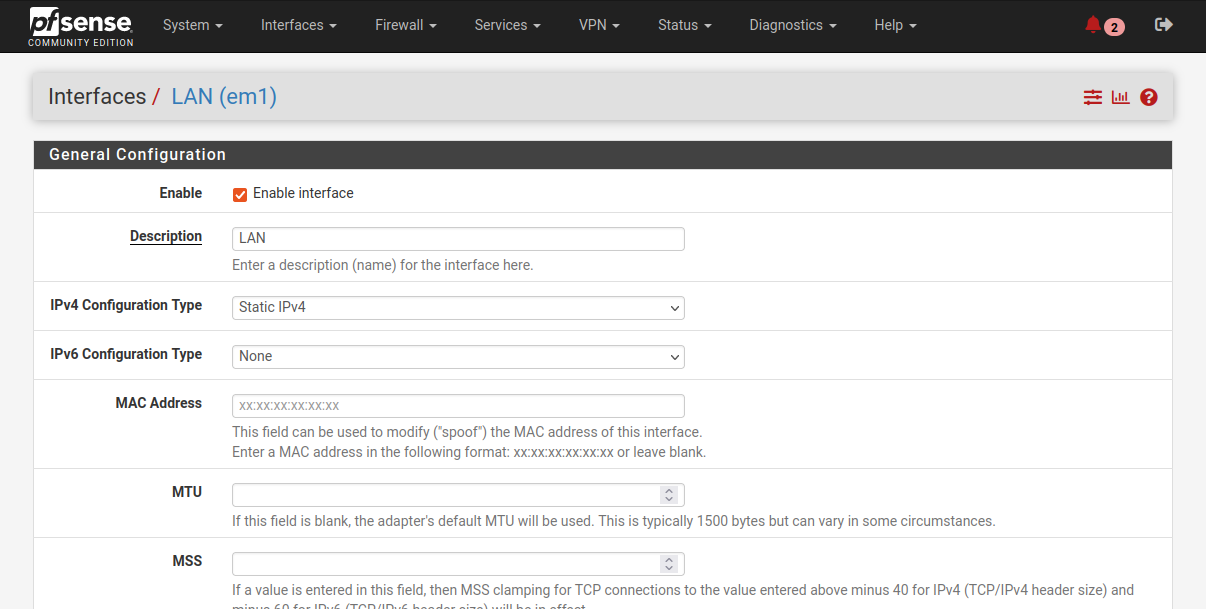1206x609 pixels.
Task: Click the Interfaces breadcrumb link
Action: tap(97, 97)
